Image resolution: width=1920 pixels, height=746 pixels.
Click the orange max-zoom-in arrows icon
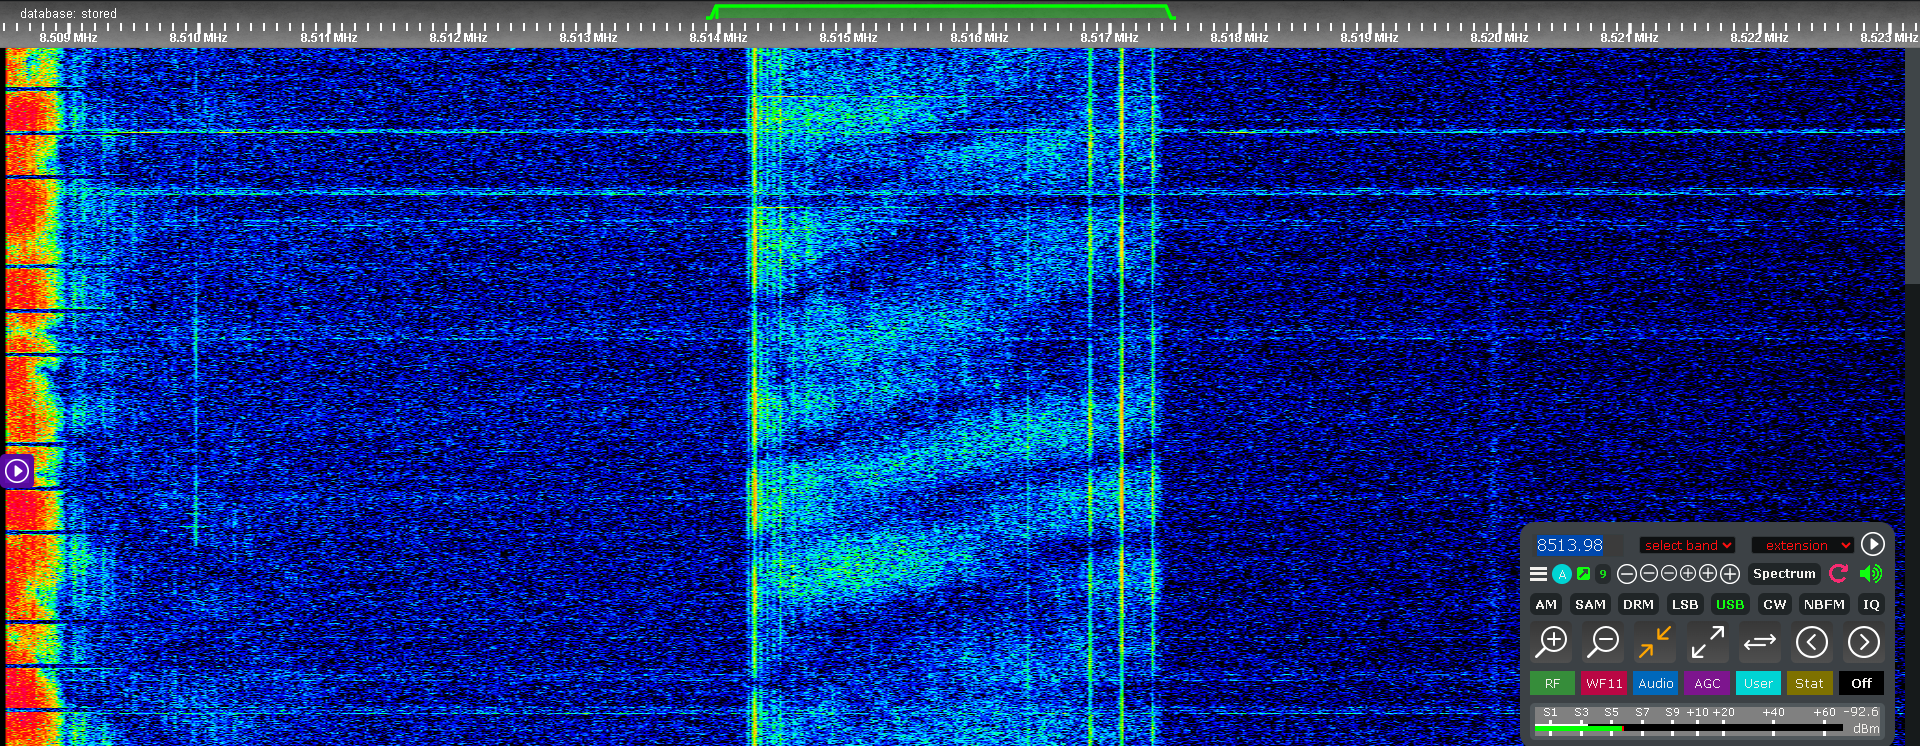point(1655,642)
